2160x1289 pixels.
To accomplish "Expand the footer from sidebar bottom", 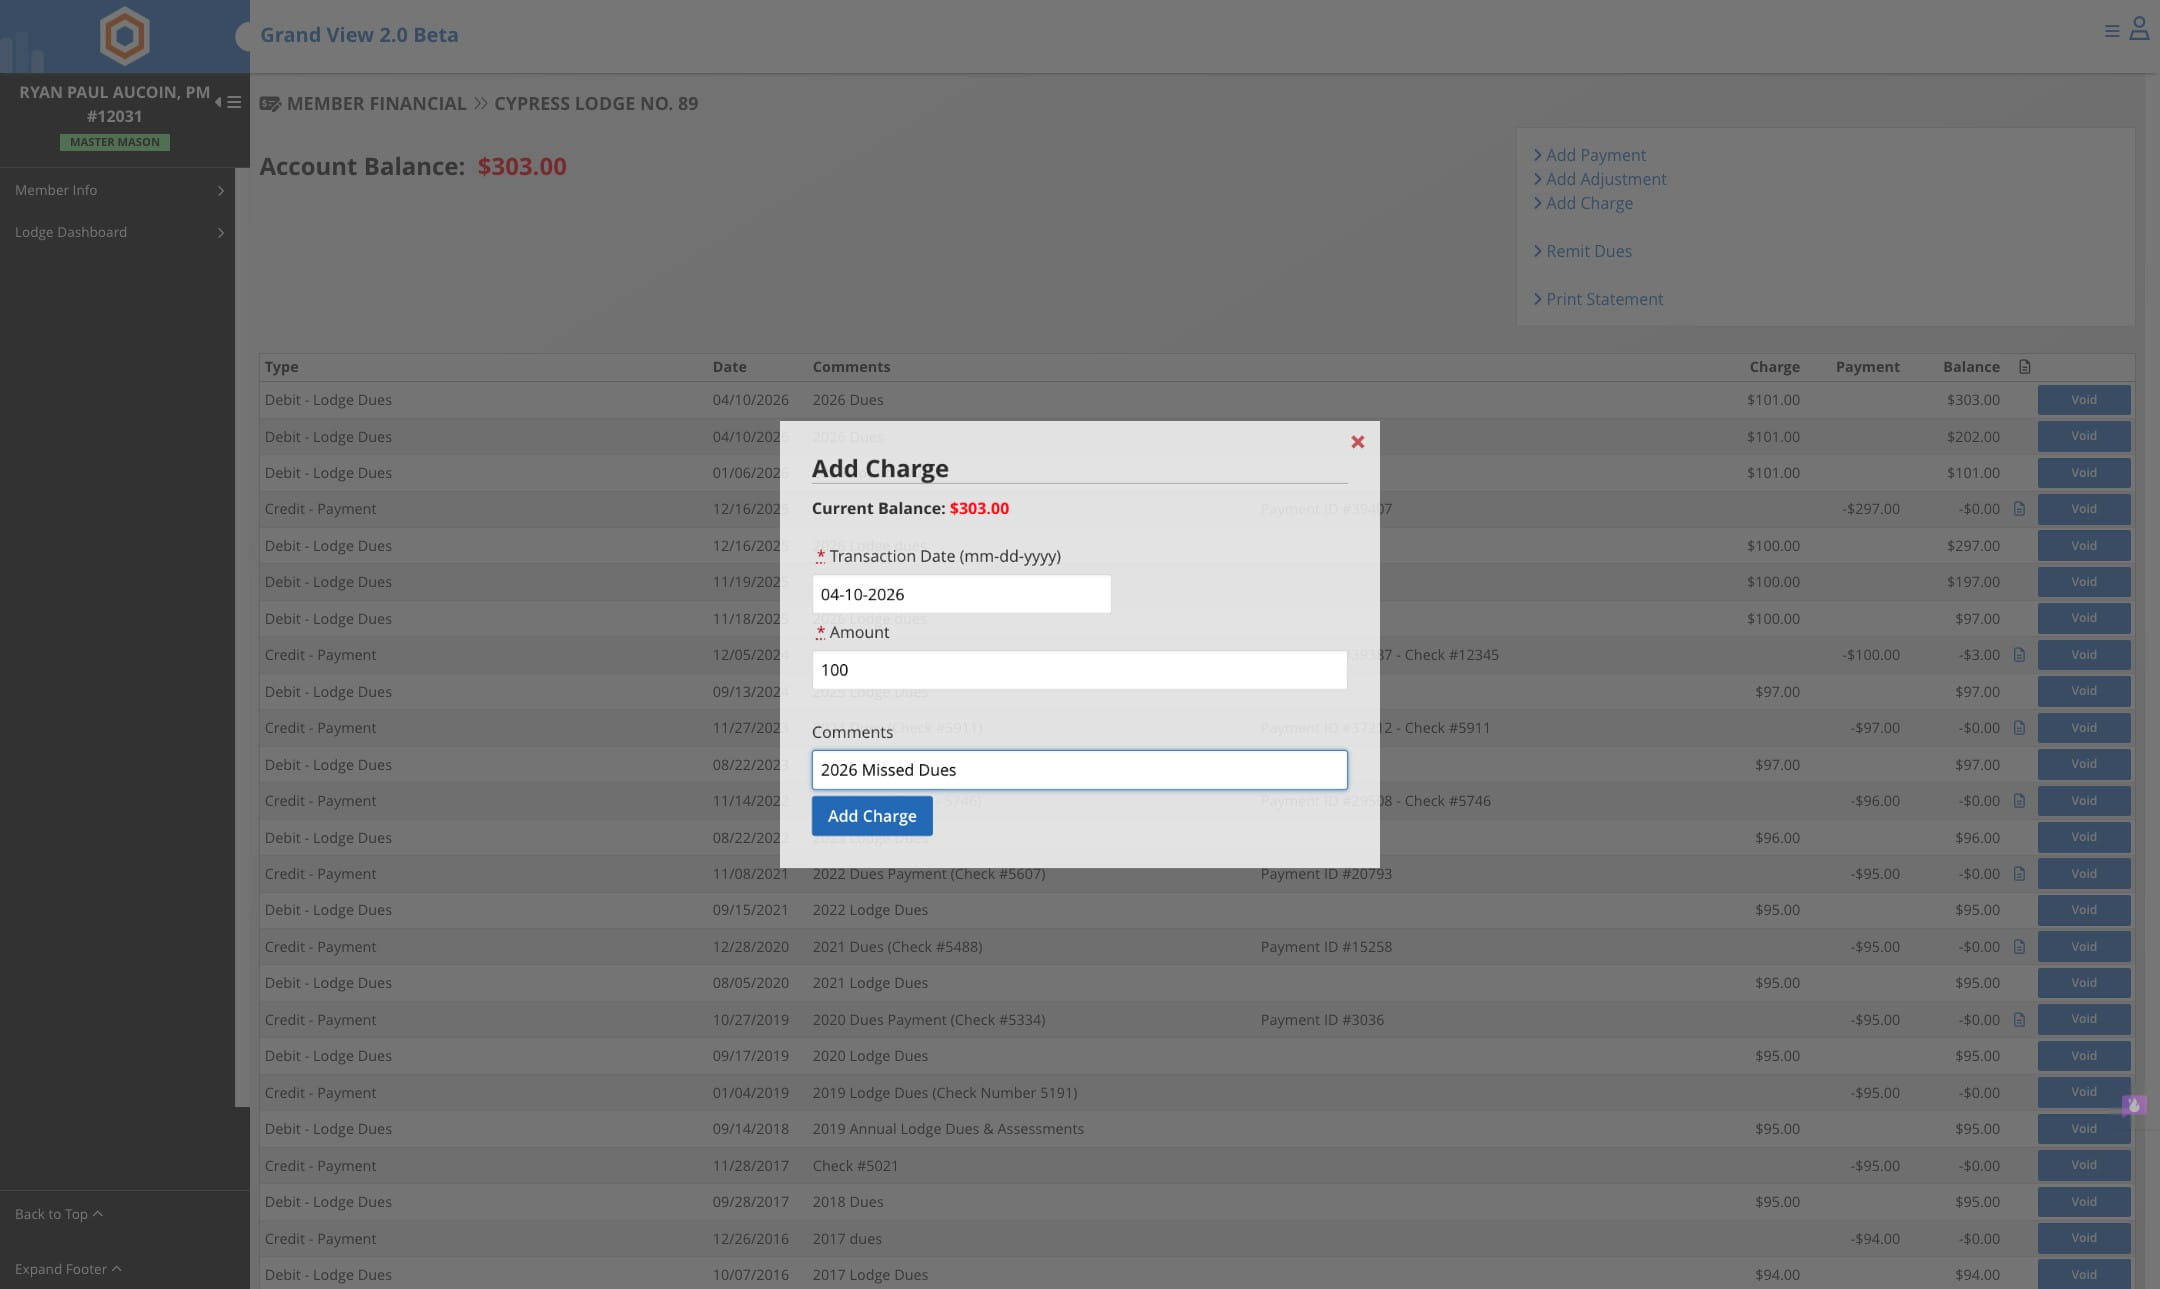I will click(68, 1269).
